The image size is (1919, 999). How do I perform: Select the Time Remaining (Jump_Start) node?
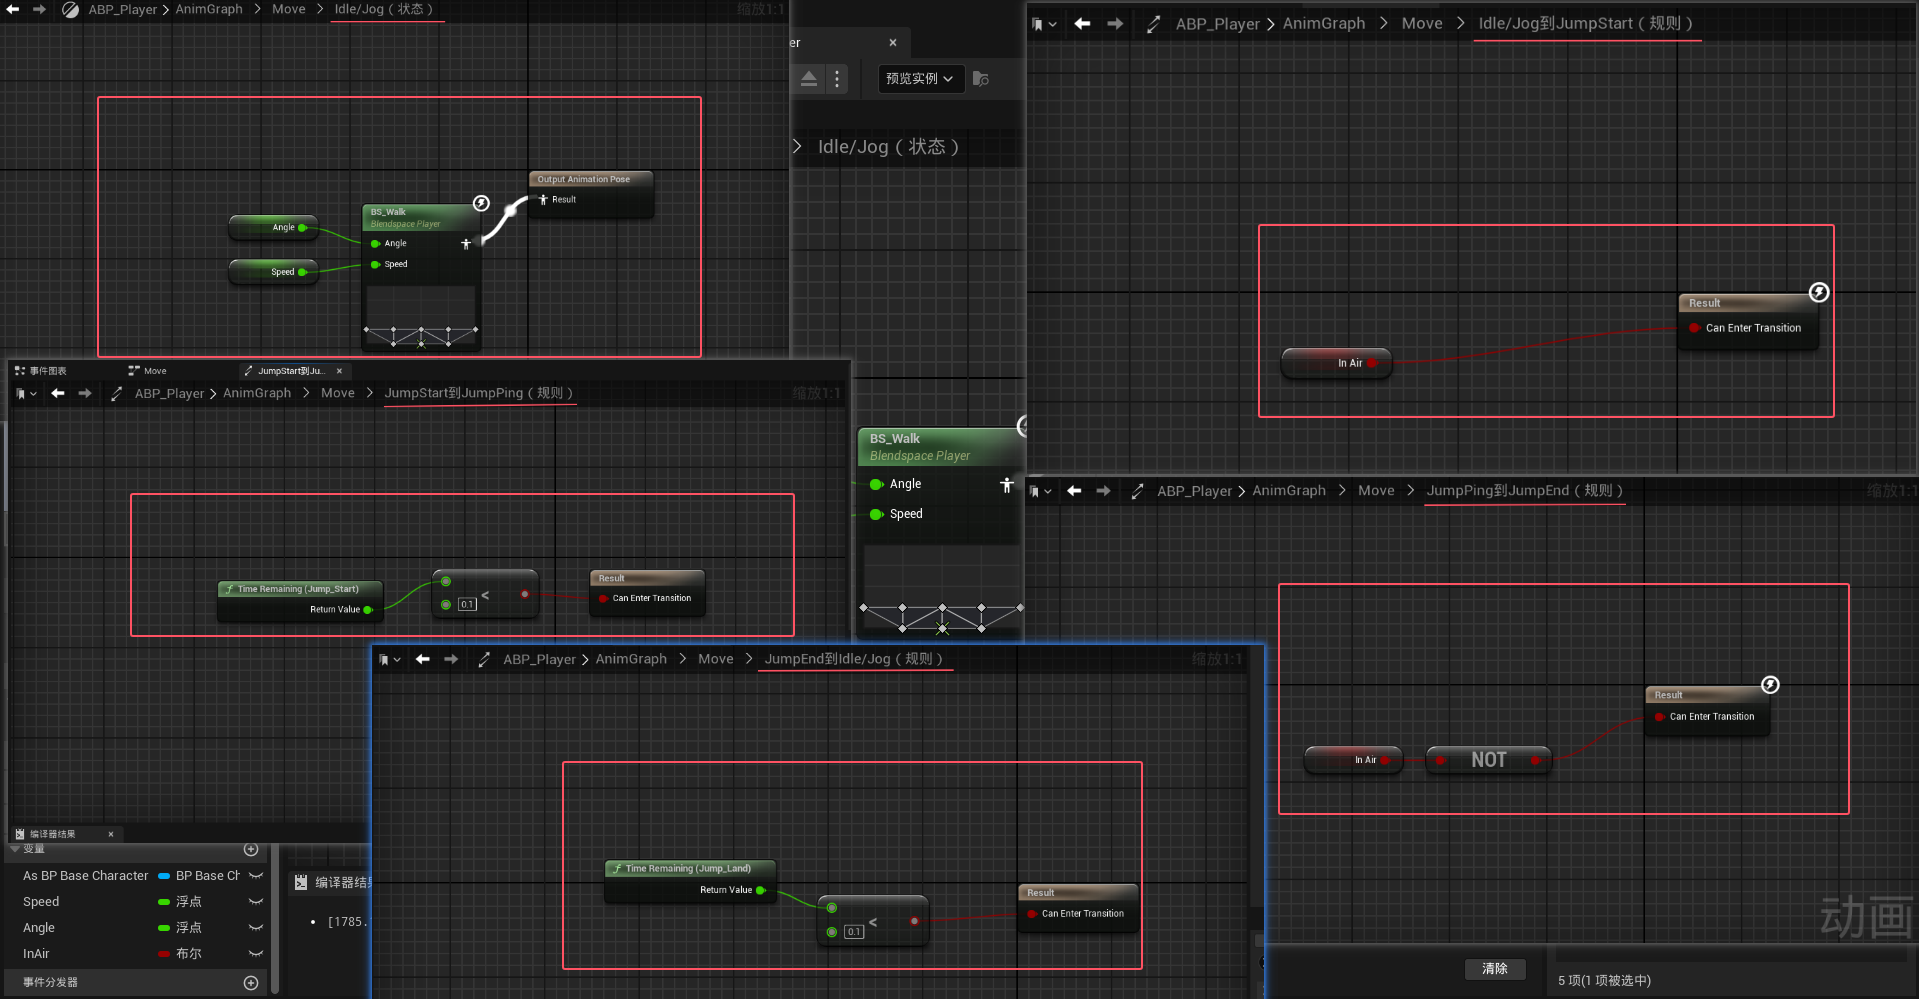click(x=300, y=599)
